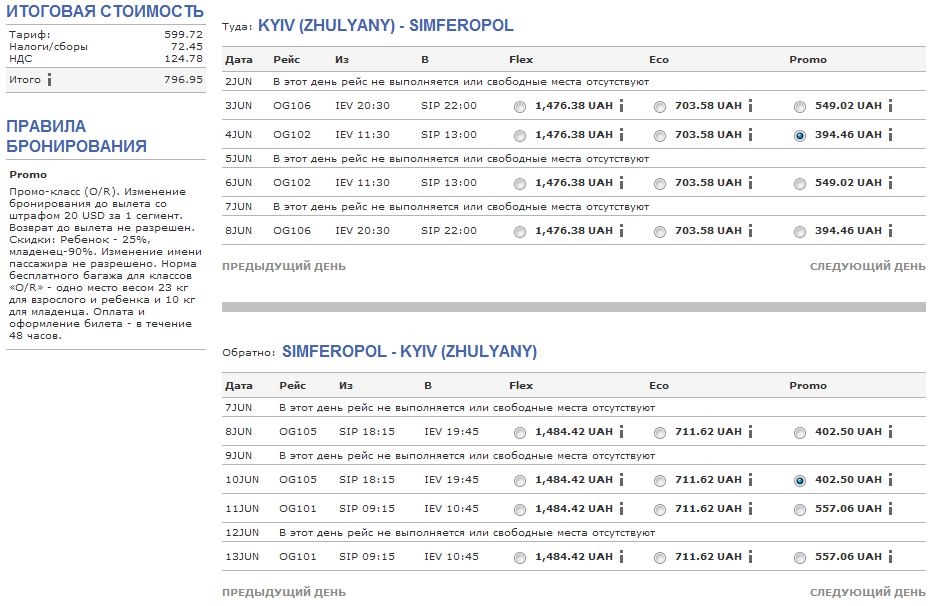Open info icon for return 8JUN Eco 711.62 UAH
The height and width of the screenshot is (606, 935).
[750, 431]
